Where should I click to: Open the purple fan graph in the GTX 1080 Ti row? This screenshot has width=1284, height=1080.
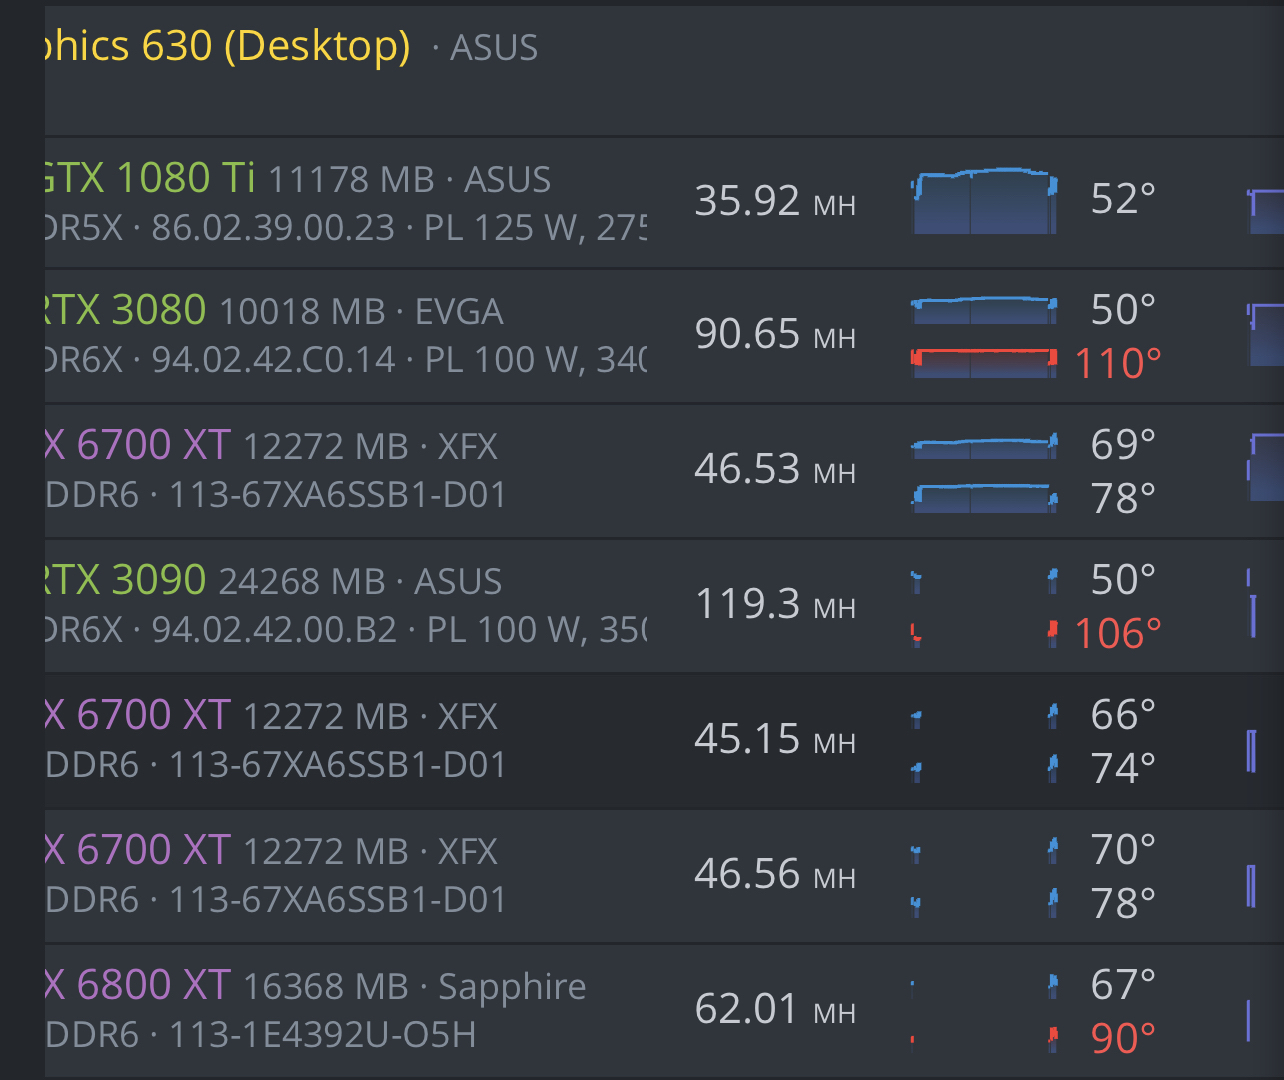(1265, 211)
